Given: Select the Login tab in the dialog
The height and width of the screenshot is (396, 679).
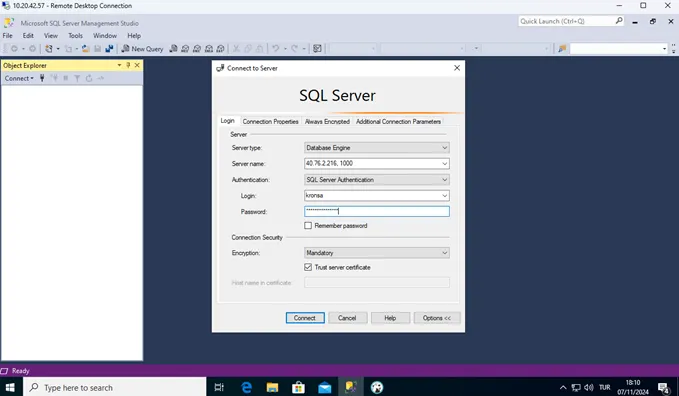Looking at the screenshot, I should [227, 121].
